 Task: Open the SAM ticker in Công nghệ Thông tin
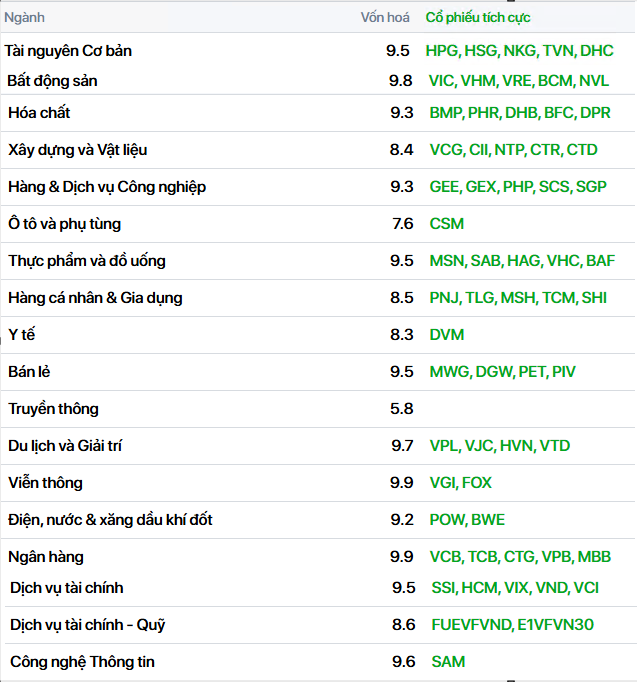point(448,662)
